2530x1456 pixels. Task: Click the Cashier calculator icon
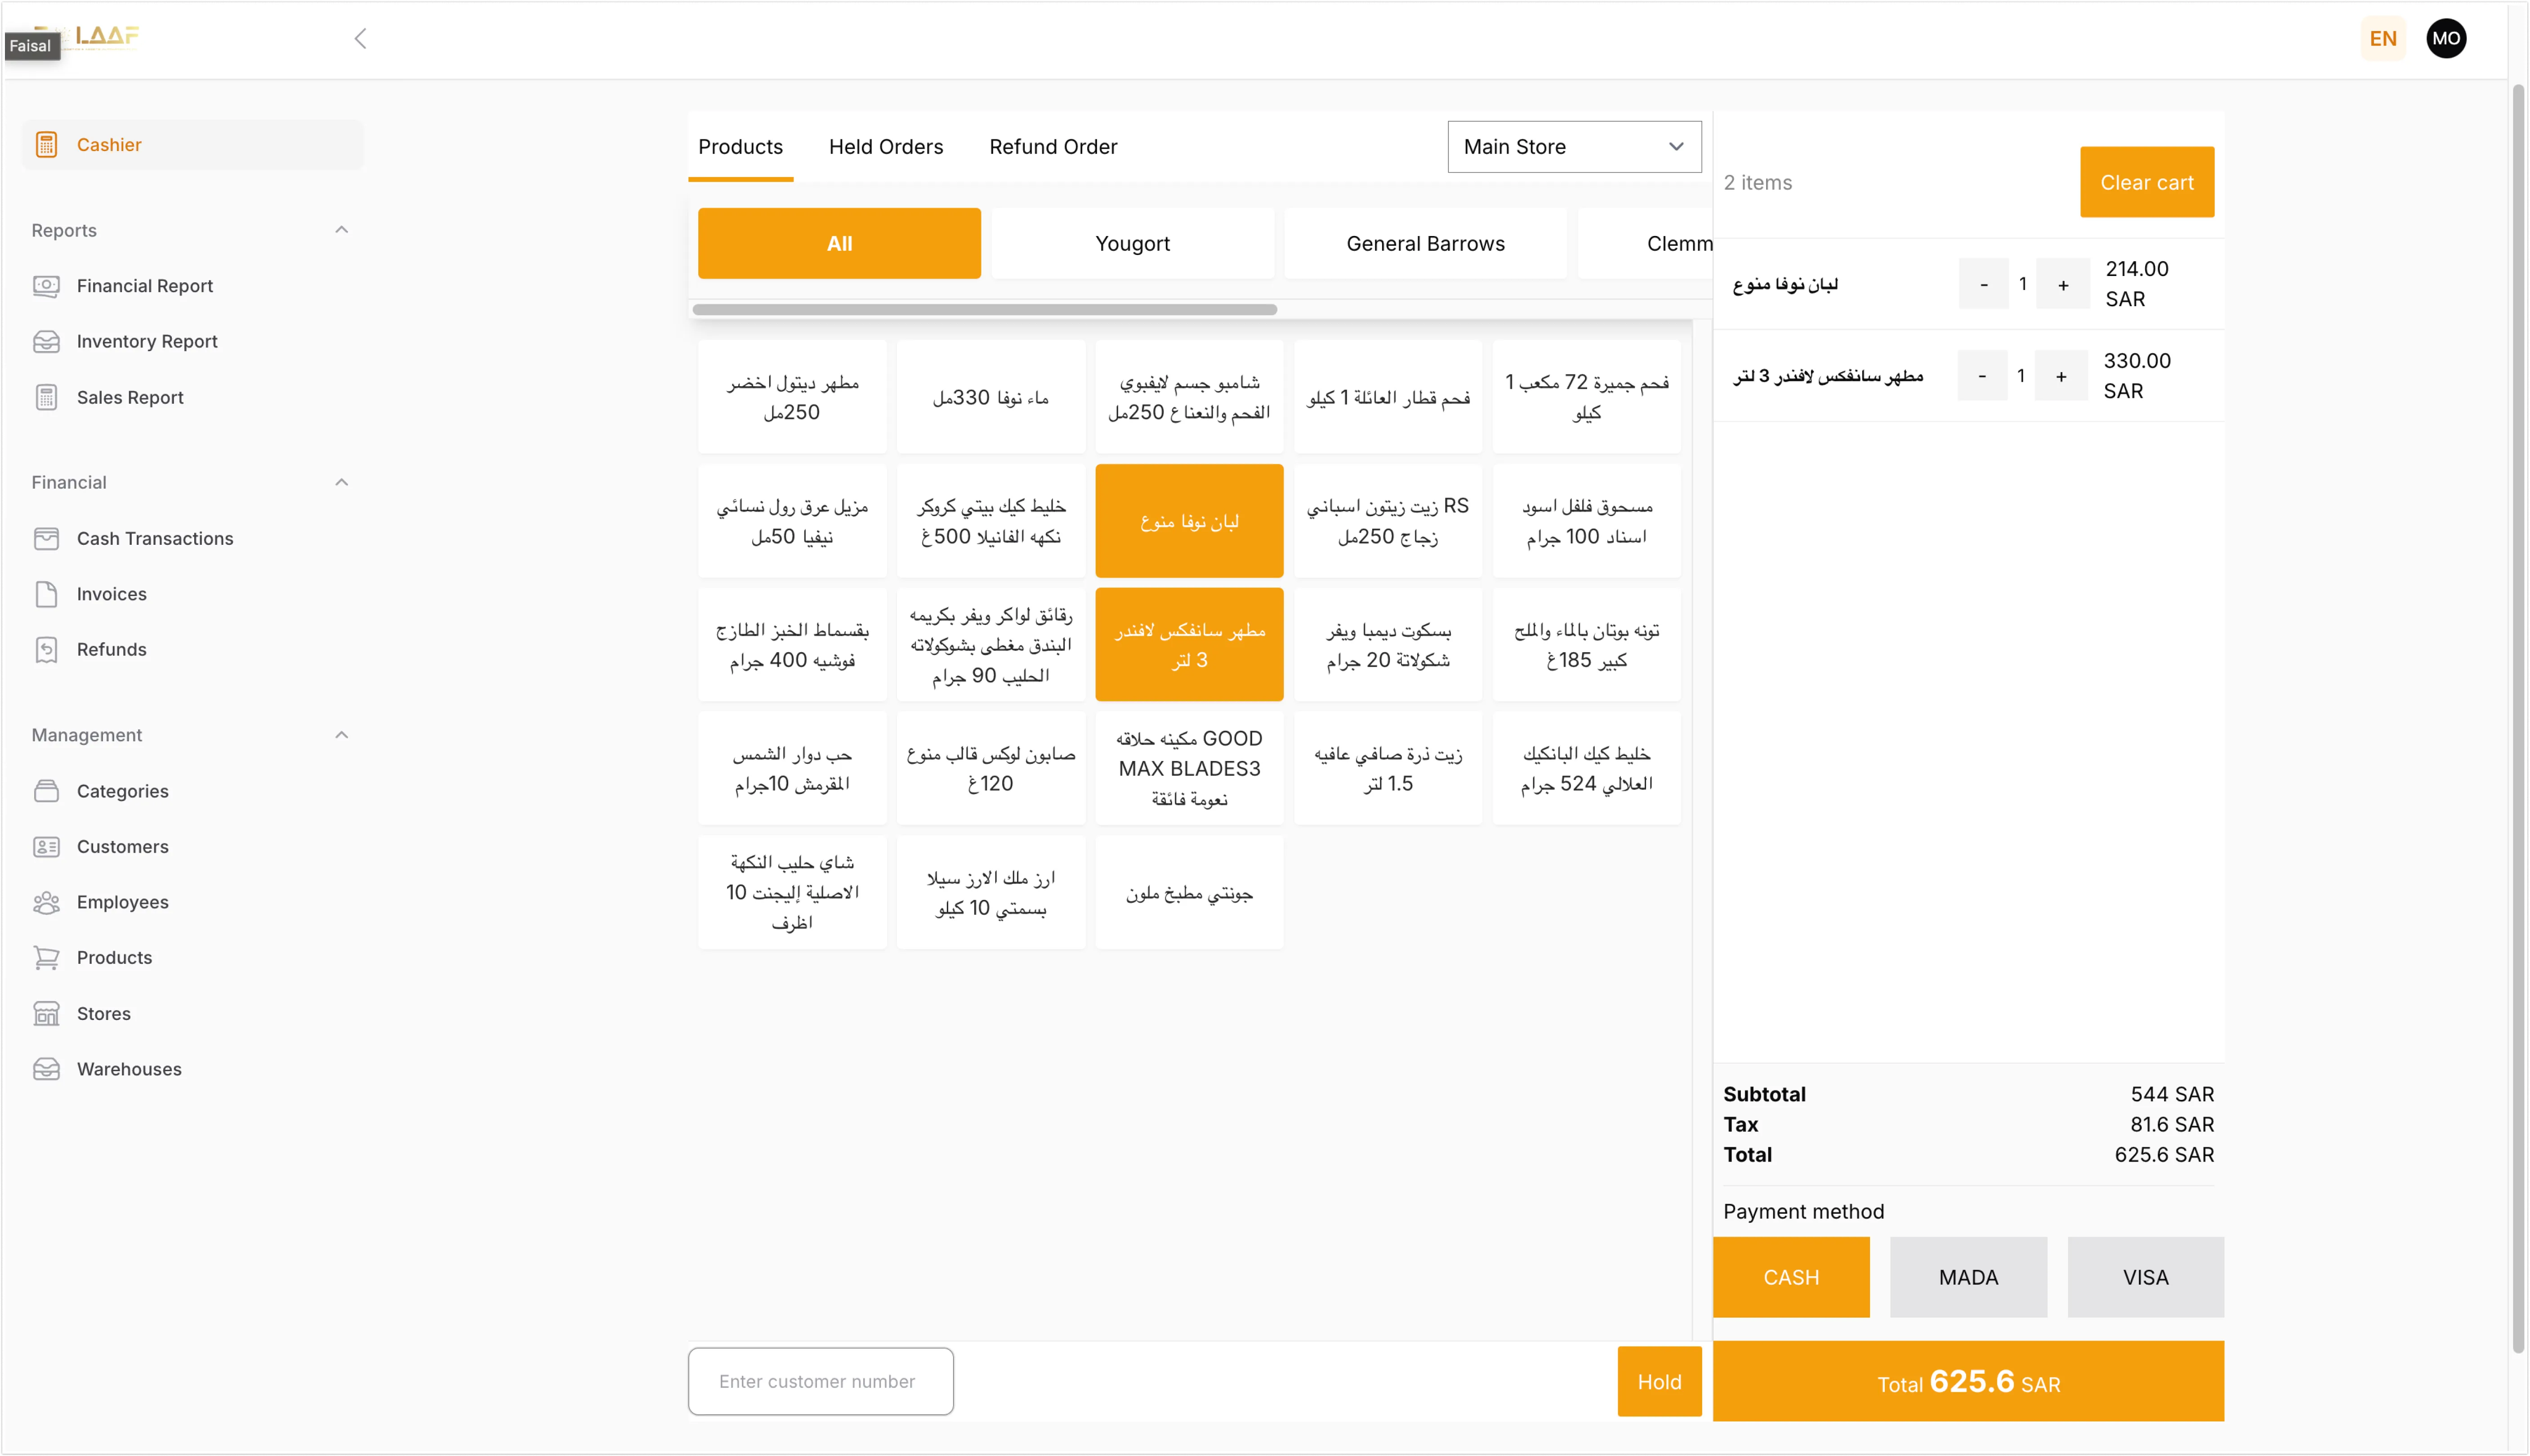pyautogui.click(x=46, y=145)
